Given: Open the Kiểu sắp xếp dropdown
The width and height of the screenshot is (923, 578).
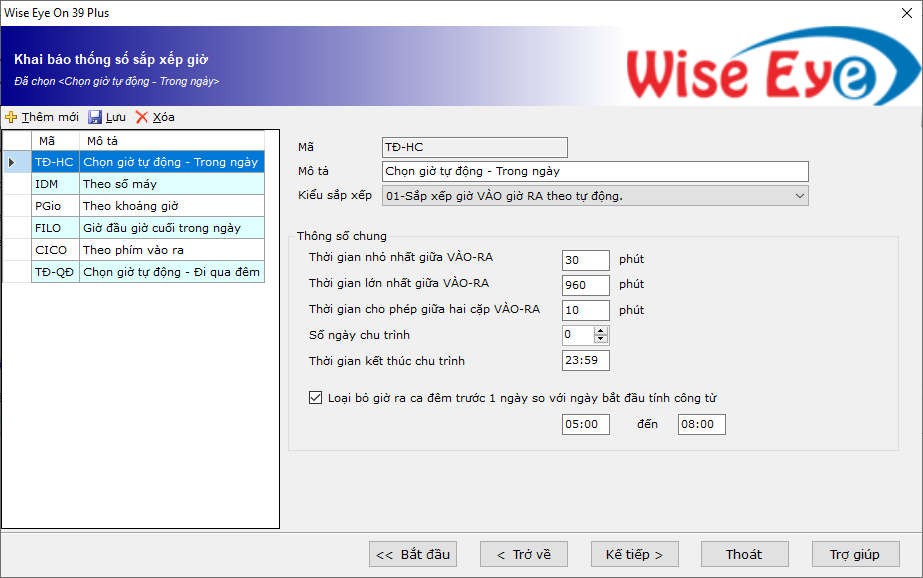Looking at the screenshot, I should (799, 196).
